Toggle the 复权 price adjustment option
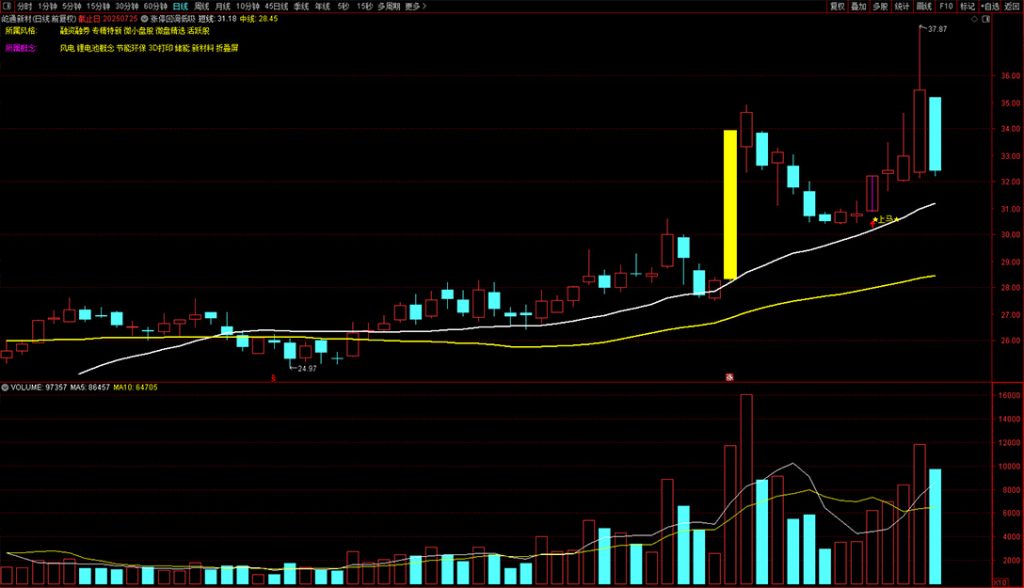The width and height of the screenshot is (1024, 588). pyautogui.click(x=837, y=6)
